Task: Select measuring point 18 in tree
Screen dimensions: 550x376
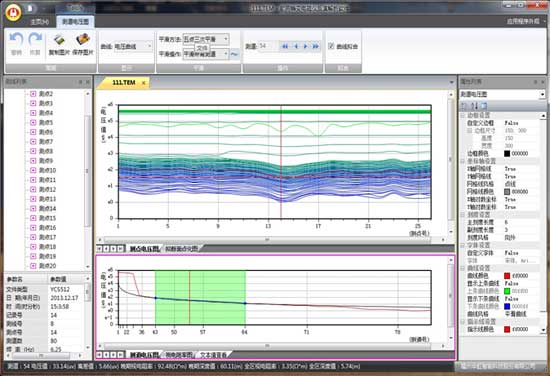Action: tap(47, 247)
